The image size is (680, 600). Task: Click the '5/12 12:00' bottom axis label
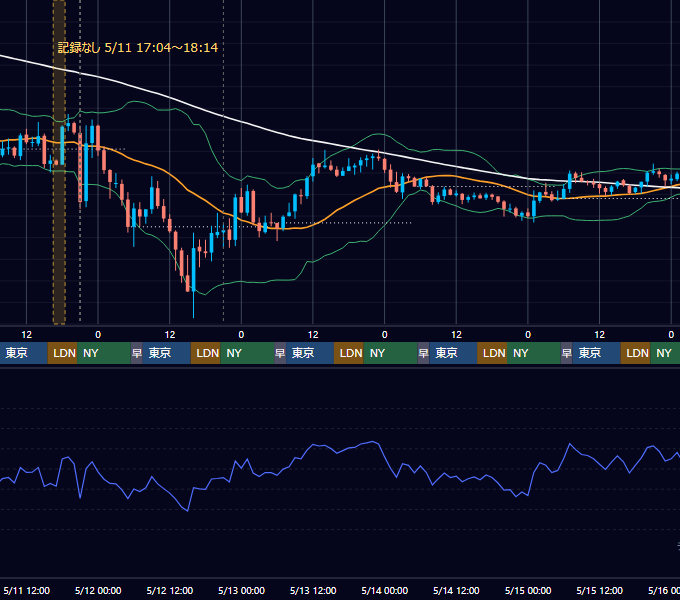[170, 590]
